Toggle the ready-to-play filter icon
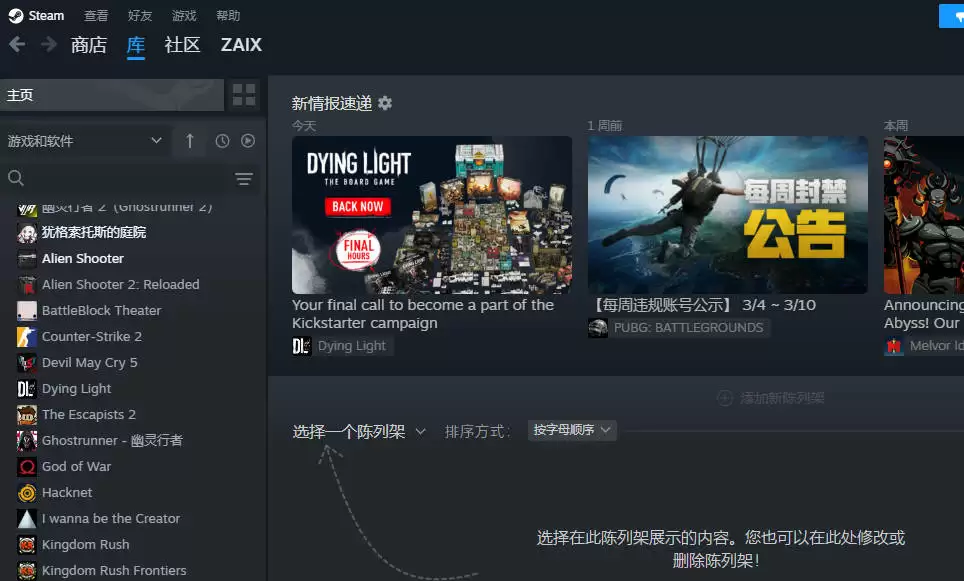The height and width of the screenshot is (581, 964). click(248, 141)
